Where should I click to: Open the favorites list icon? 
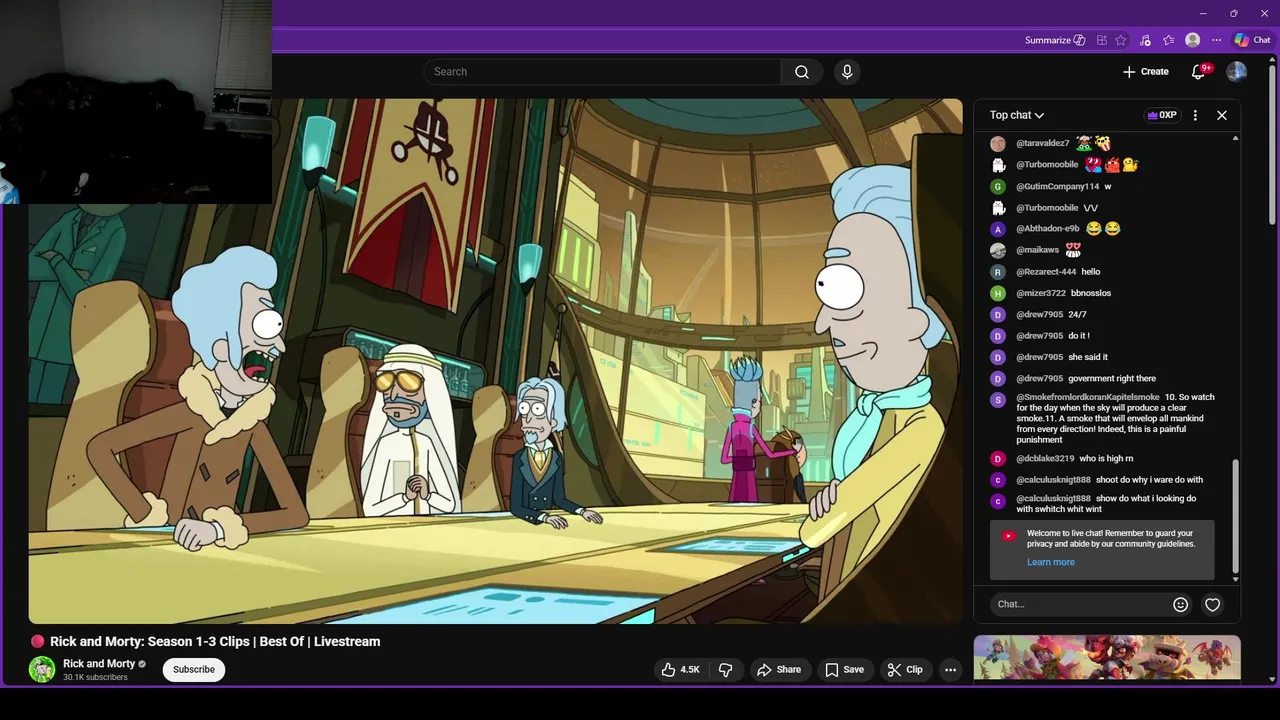pos(1168,40)
